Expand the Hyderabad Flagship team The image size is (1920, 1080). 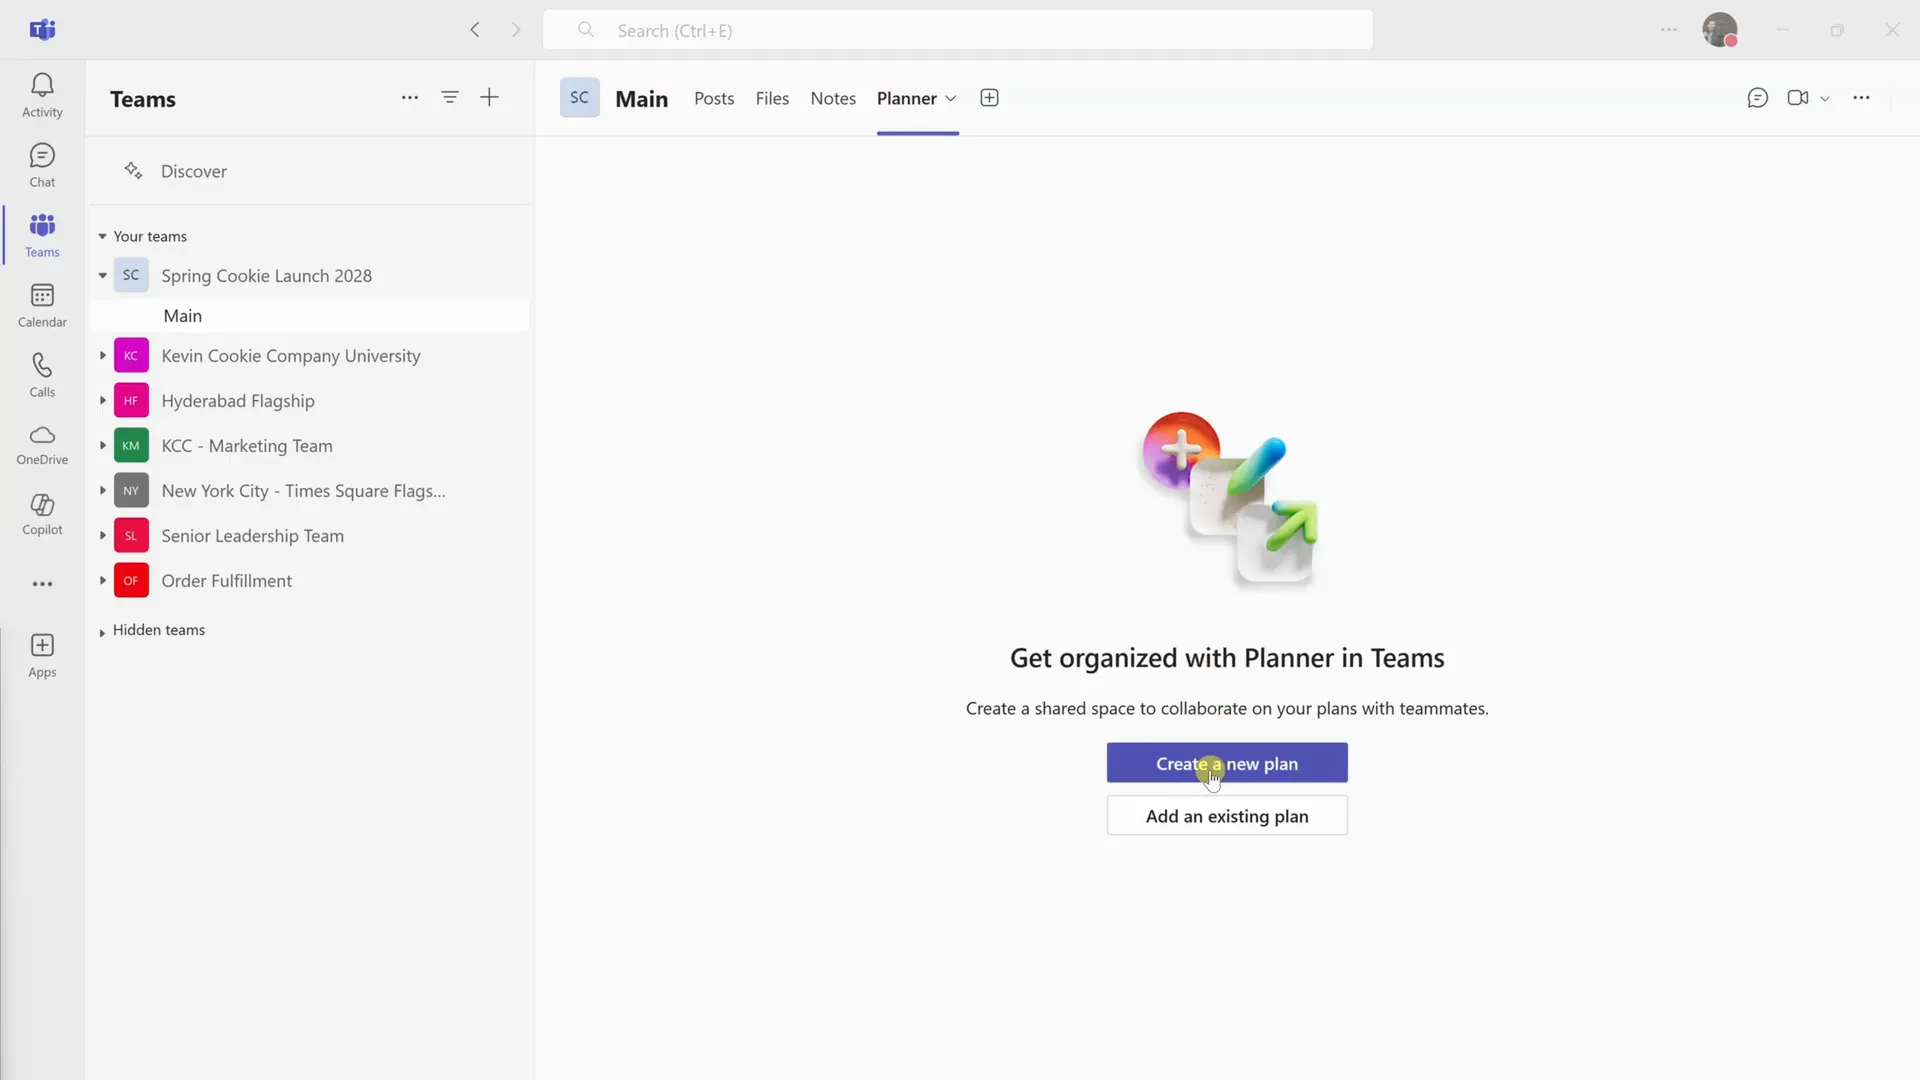point(102,401)
